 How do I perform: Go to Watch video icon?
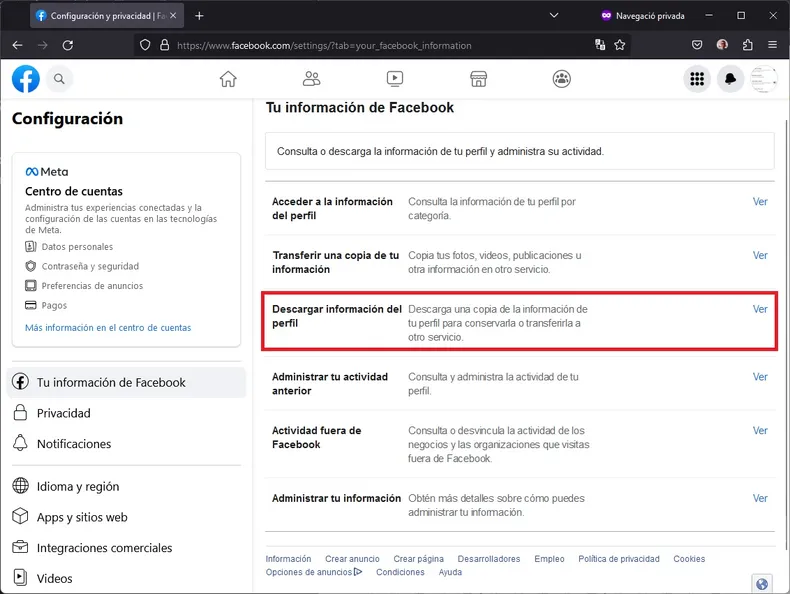[x=394, y=79]
